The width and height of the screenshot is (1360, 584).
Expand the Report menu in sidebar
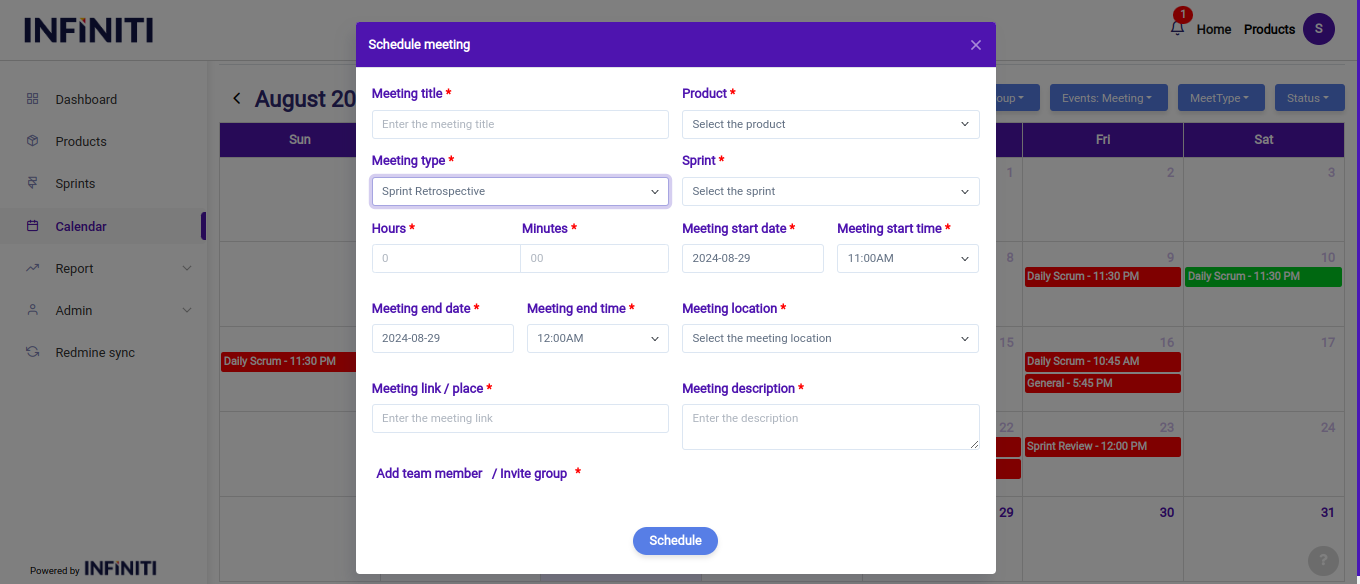pos(187,268)
